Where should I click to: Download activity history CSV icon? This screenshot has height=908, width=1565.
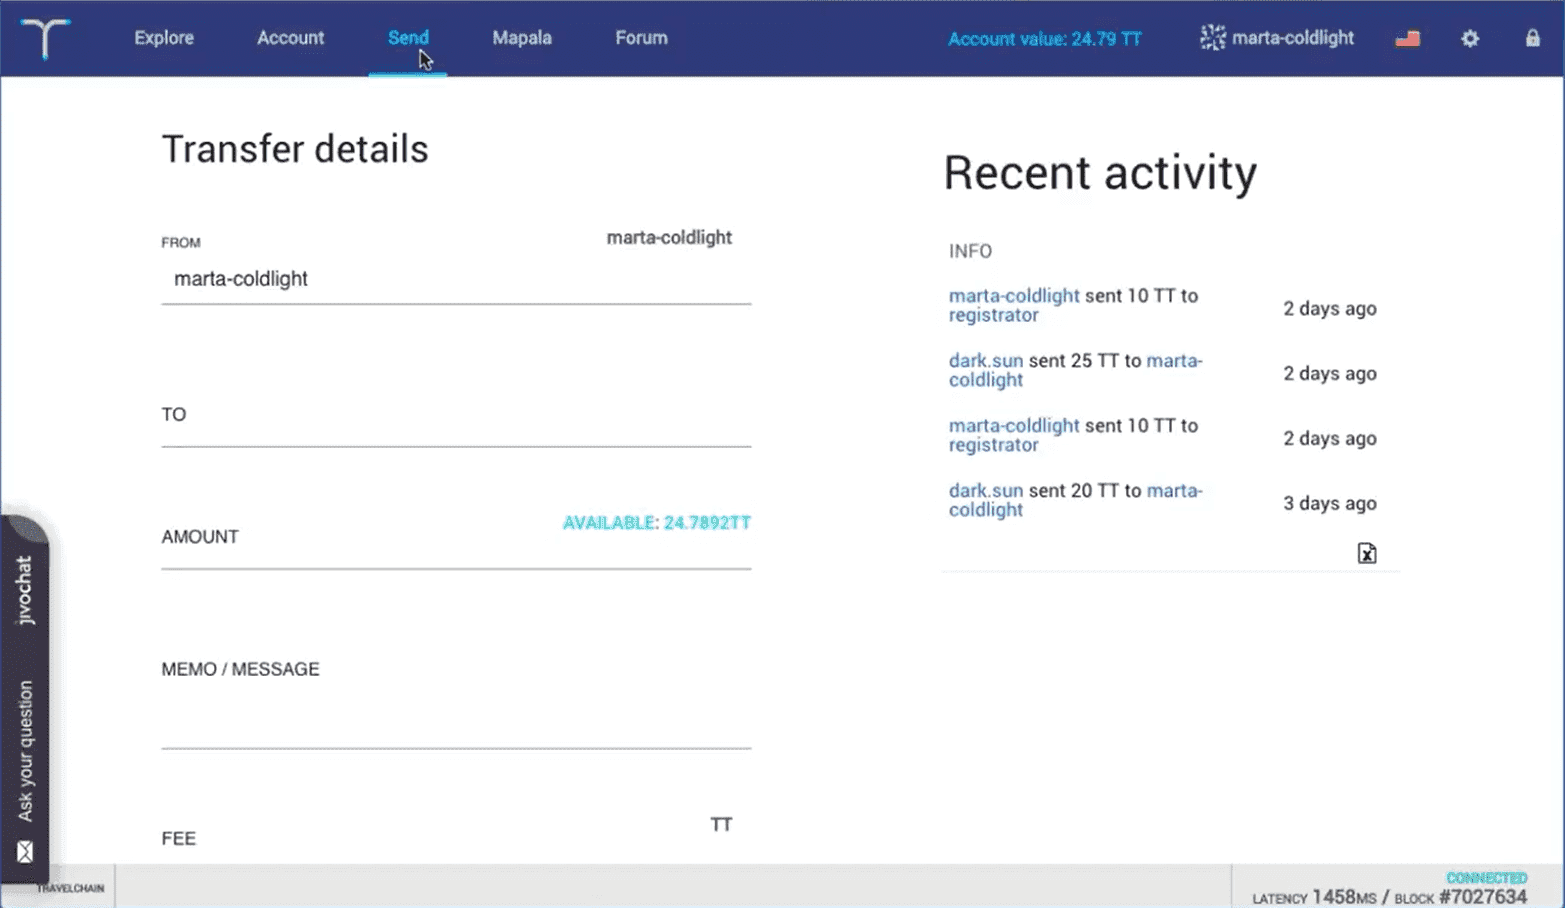click(1367, 553)
